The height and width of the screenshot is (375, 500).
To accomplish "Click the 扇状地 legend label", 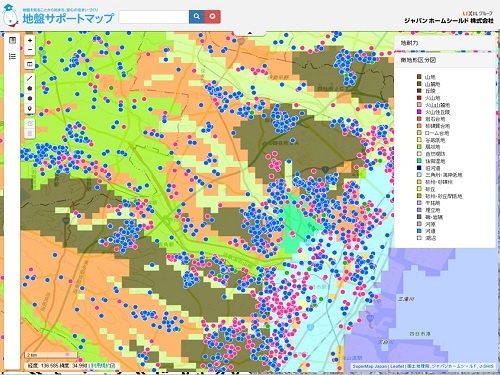I will click(x=433, y=147).
